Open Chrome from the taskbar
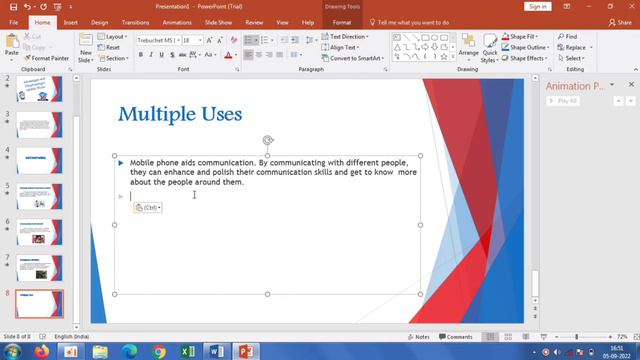 click(x=159, y=351)
